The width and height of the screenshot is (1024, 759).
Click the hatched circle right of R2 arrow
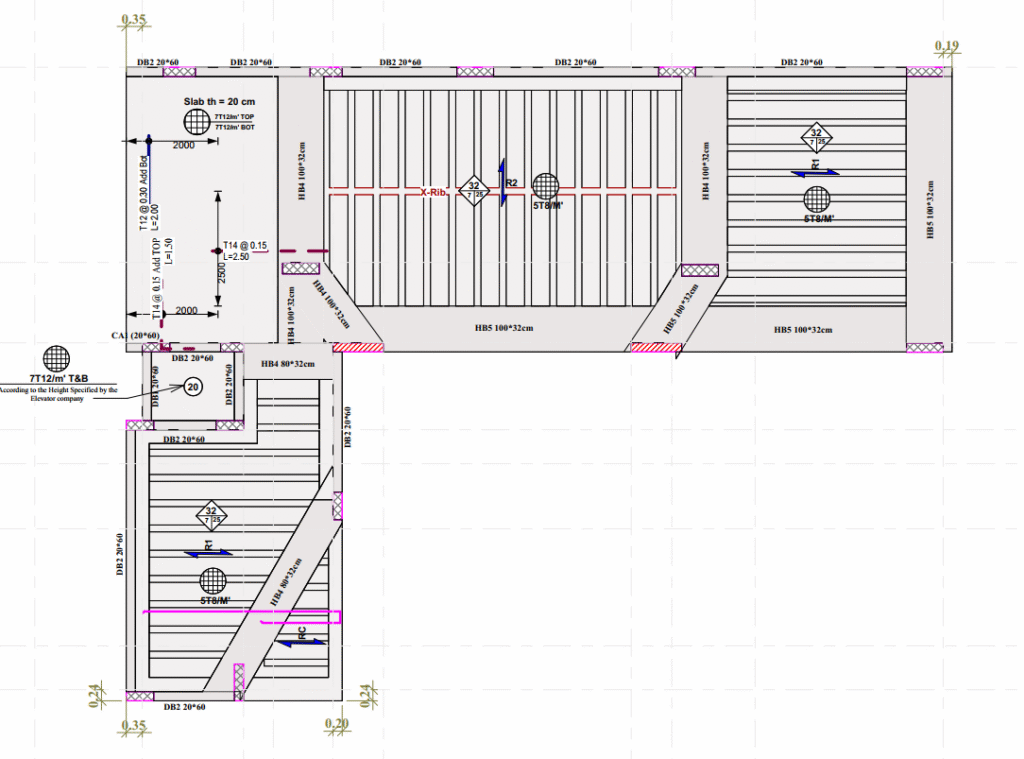pyautogui.click(x=545, y=186)
